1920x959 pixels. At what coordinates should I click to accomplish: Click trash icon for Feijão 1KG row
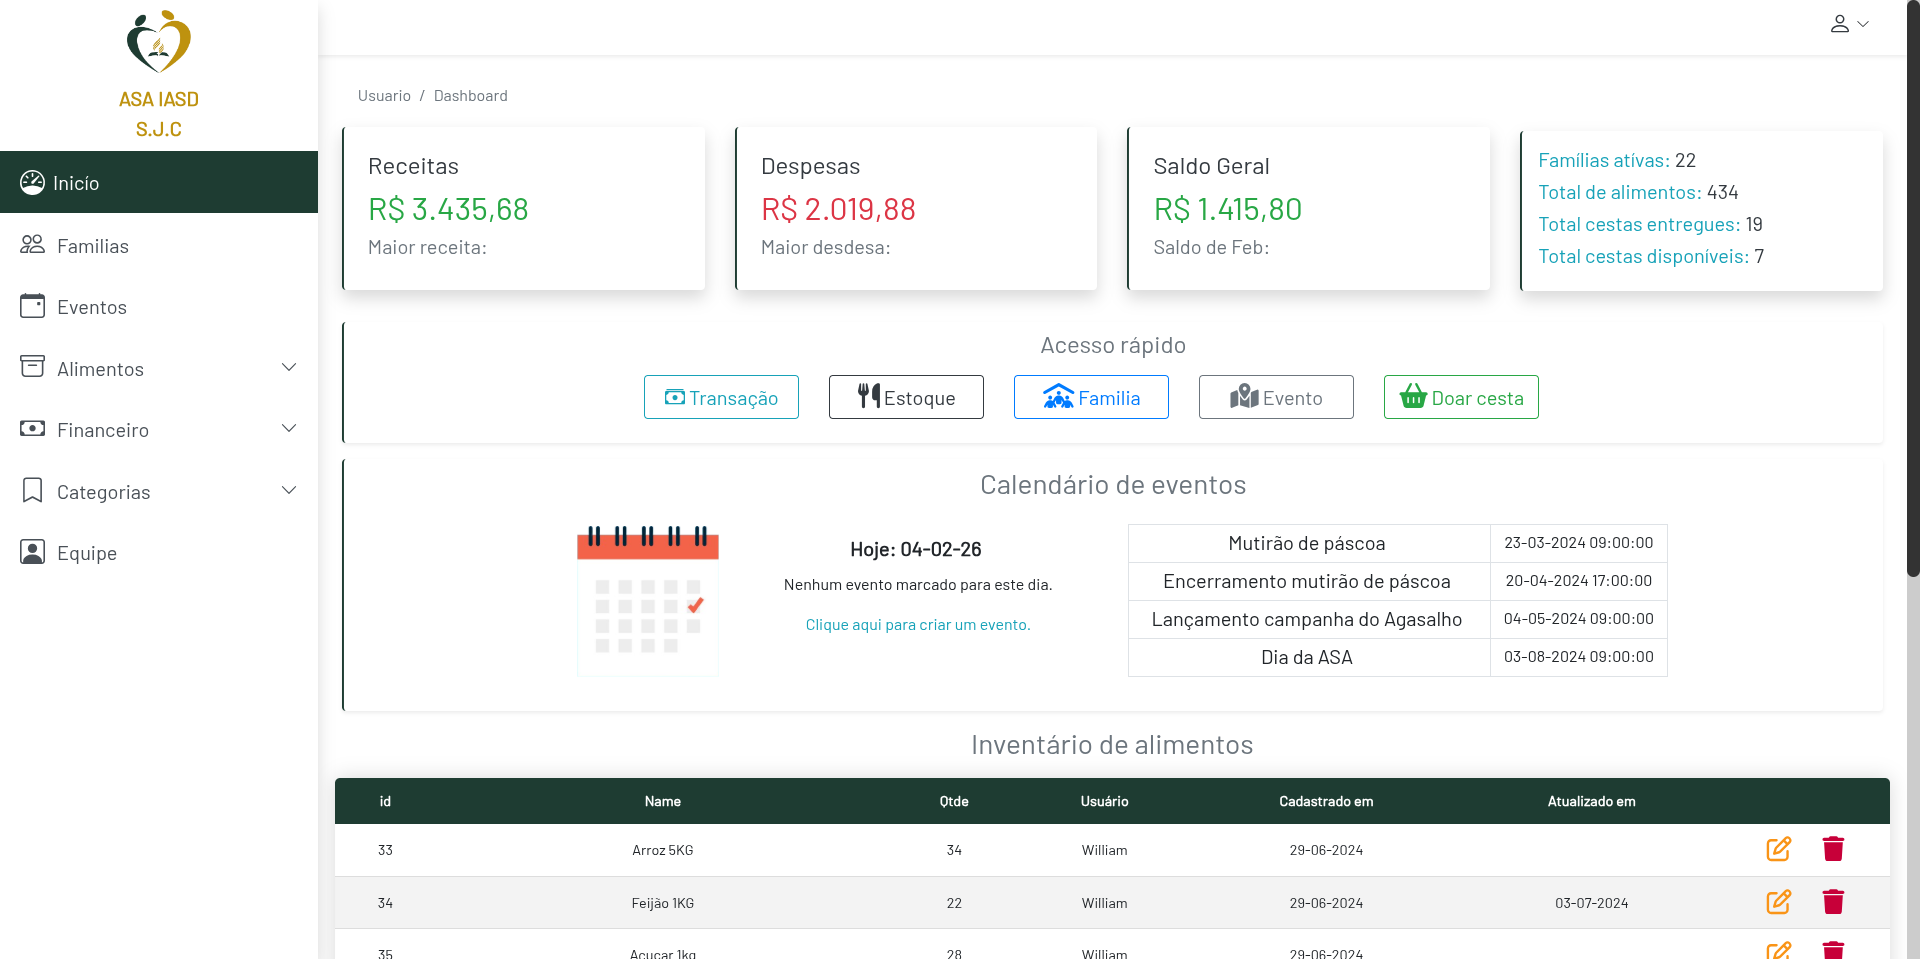point(1832,902)
